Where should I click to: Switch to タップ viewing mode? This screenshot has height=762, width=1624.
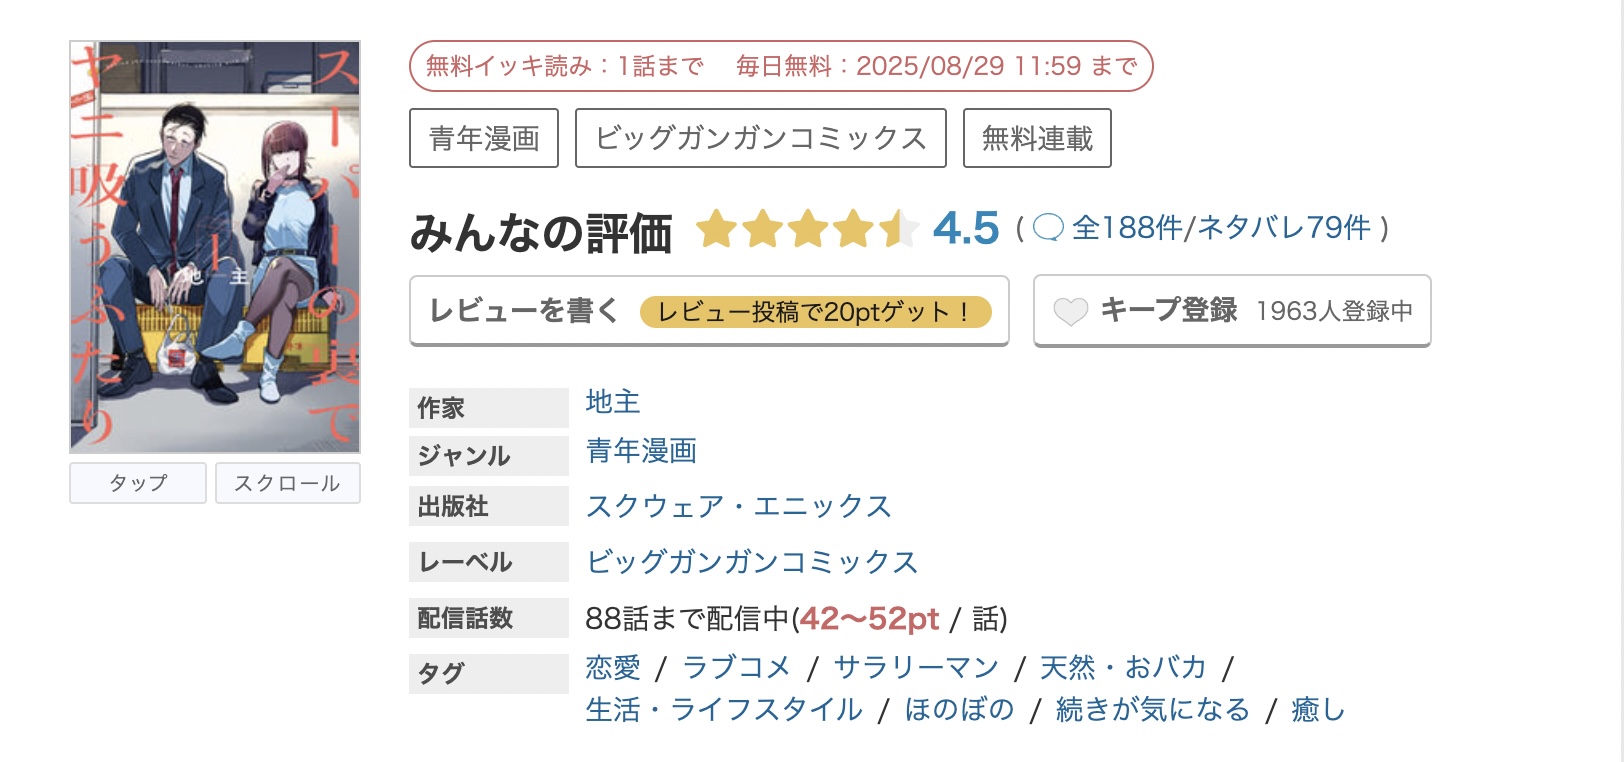(137, 483)
